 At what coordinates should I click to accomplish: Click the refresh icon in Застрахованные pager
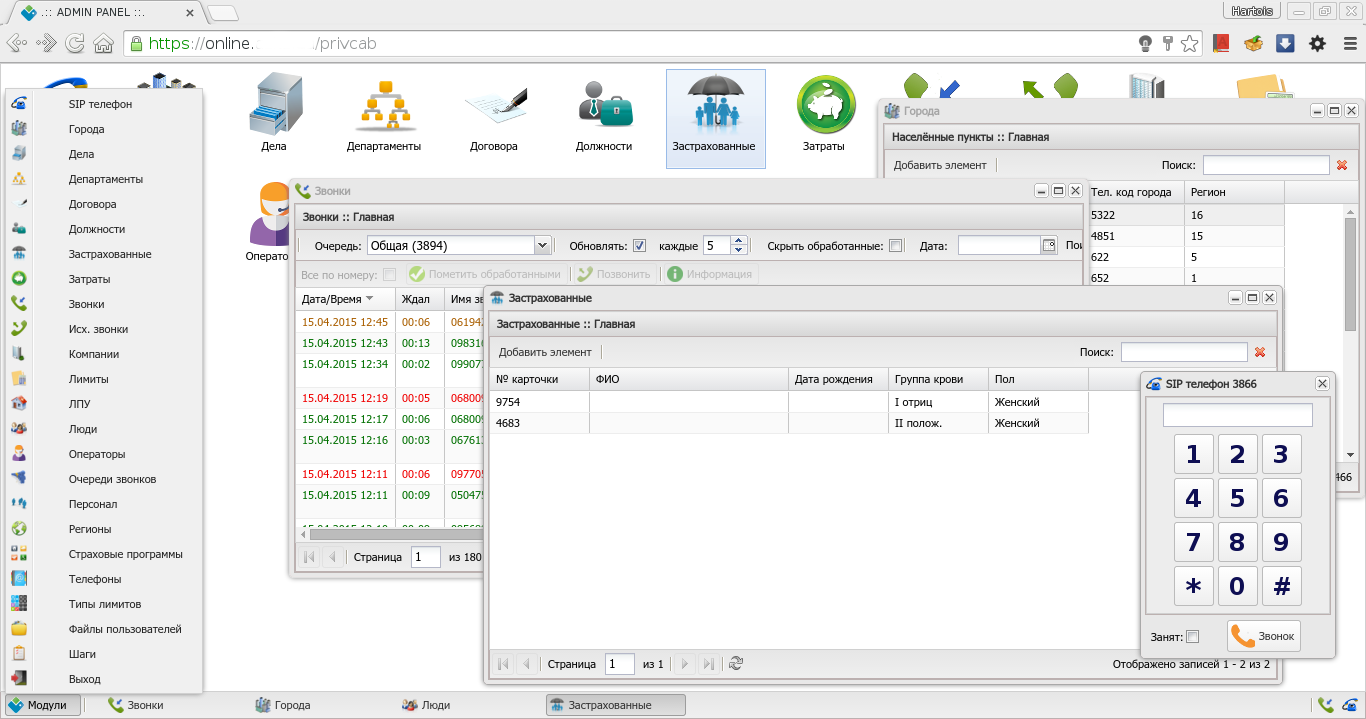736,664
